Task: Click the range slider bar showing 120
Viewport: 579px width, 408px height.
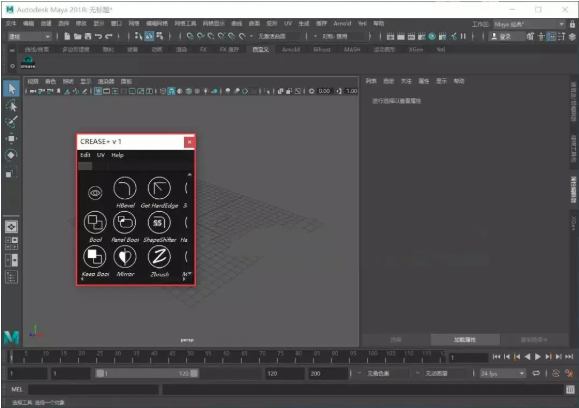Action: pyautogui.click(x=147, y=373)
